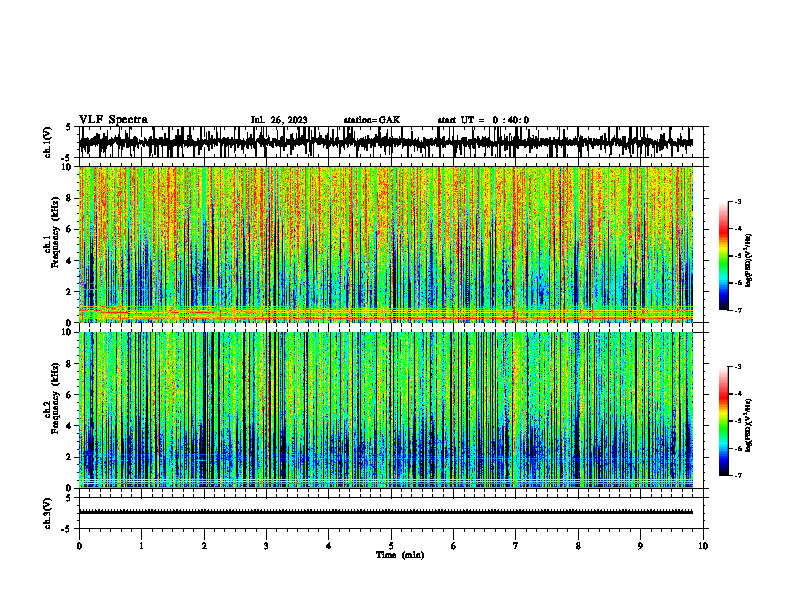The image size is (792, 612).
Task: Click the Time (min) axis label
Action: [x=400, y=555]
